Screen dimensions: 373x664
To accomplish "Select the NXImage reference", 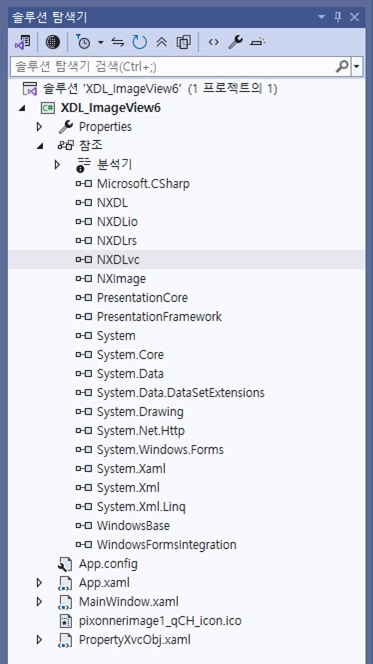I will click(121, 279).
